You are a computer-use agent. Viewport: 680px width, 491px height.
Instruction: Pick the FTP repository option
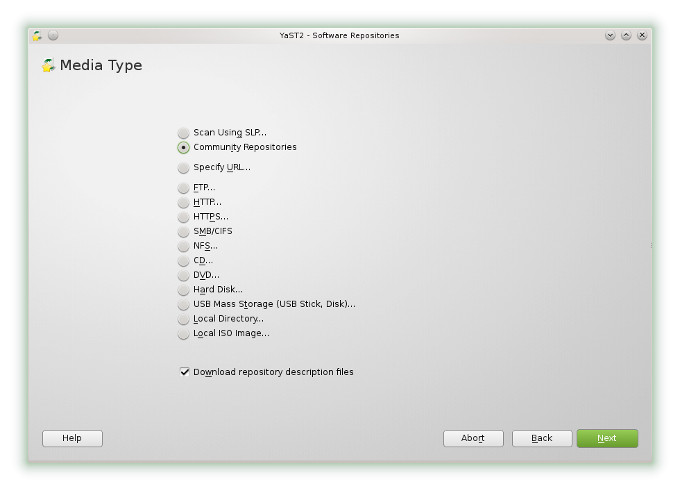pos(183,188)
